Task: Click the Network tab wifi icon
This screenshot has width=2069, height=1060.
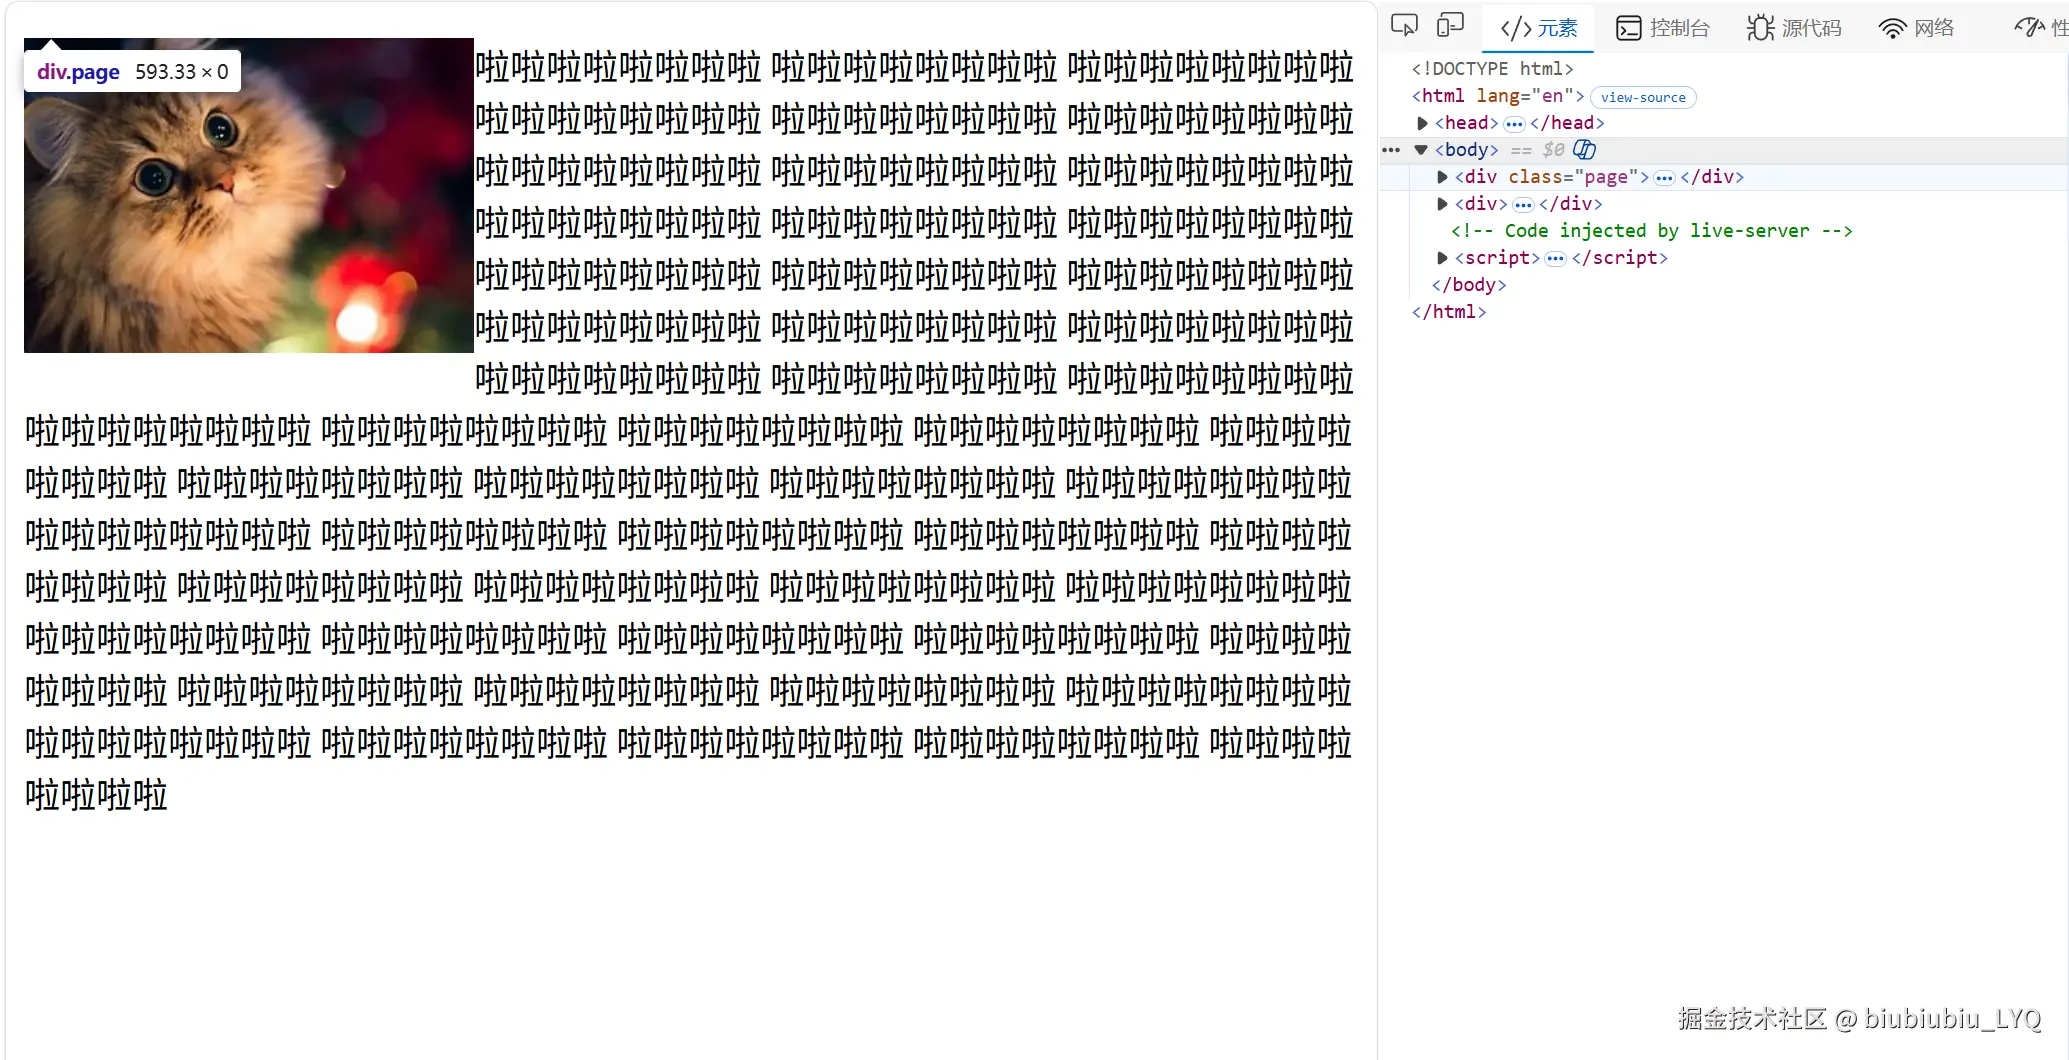Action: 1892,28
